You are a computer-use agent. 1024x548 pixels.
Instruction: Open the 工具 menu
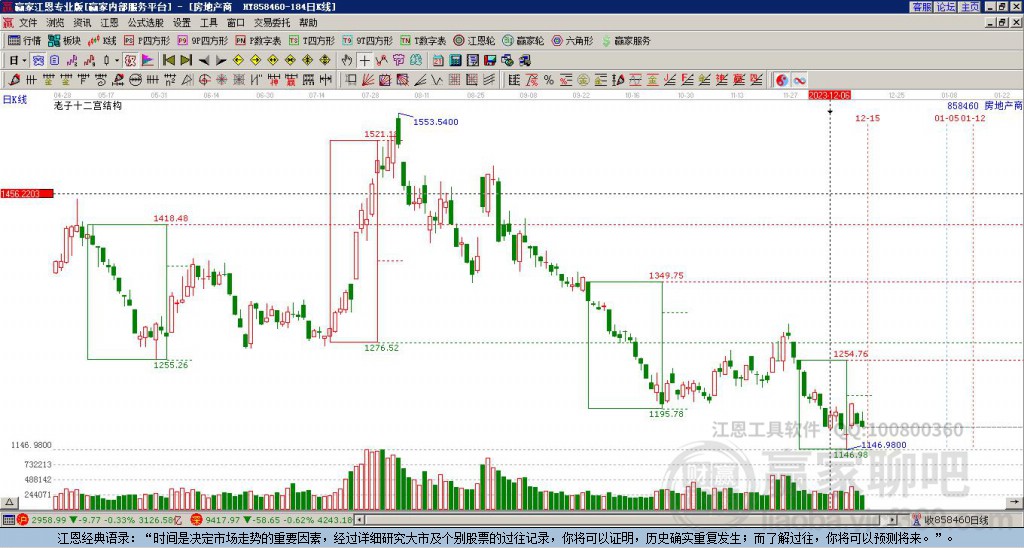tap(208, 23)
